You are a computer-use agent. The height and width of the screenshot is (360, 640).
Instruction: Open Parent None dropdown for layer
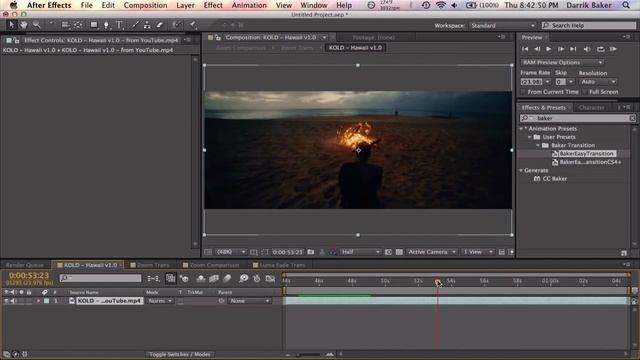pyautogui.click(x=249, y=301)
